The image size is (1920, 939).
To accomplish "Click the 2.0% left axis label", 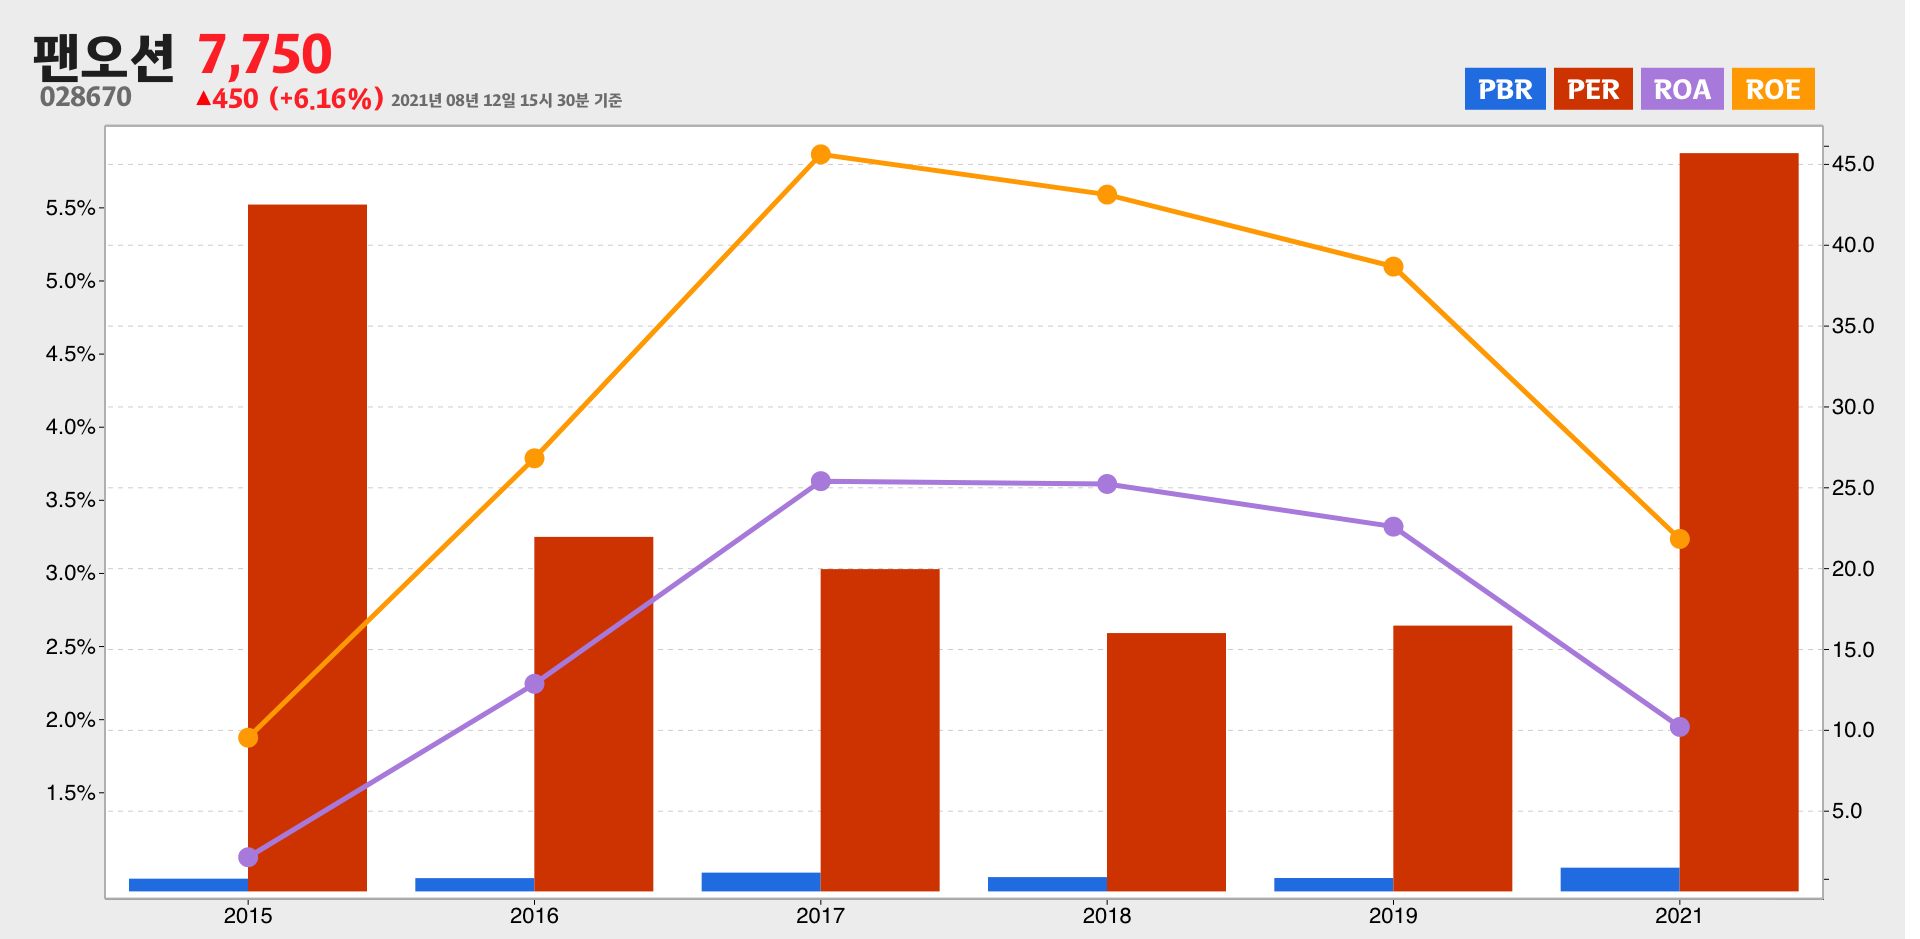I will tap(71, 720).
